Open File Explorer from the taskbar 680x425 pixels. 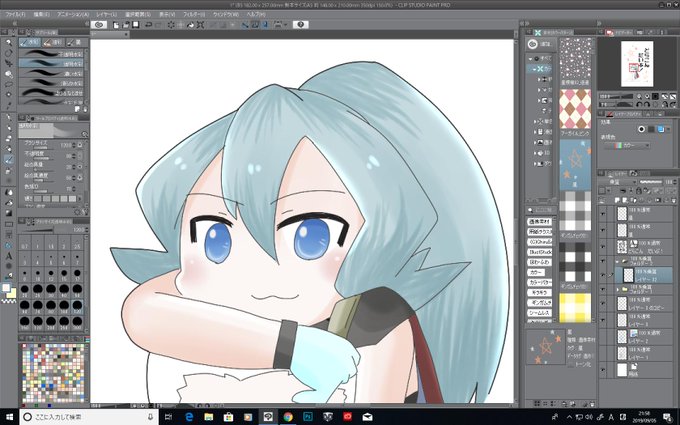tap(209, 417)
